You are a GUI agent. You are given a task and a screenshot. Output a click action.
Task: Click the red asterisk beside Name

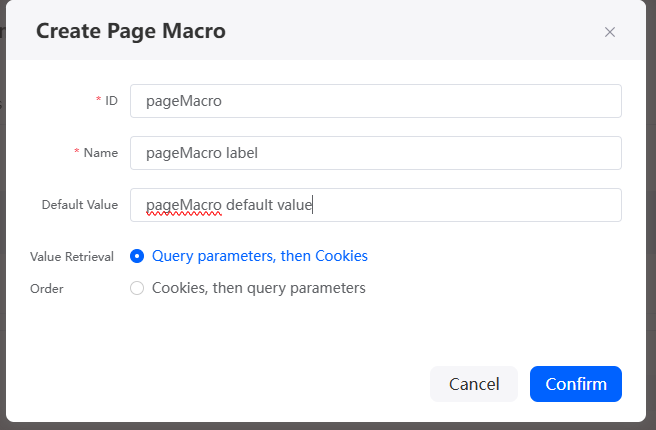77,151
